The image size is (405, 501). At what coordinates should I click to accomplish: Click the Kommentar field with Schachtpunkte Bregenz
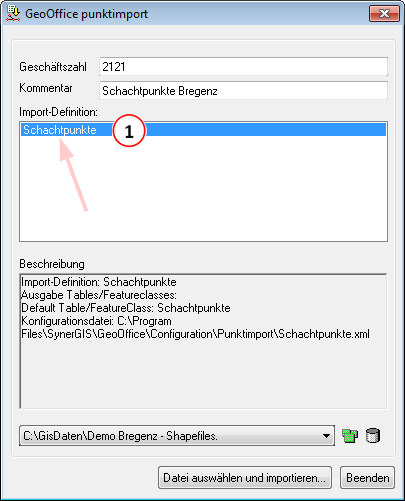(243, 91)
